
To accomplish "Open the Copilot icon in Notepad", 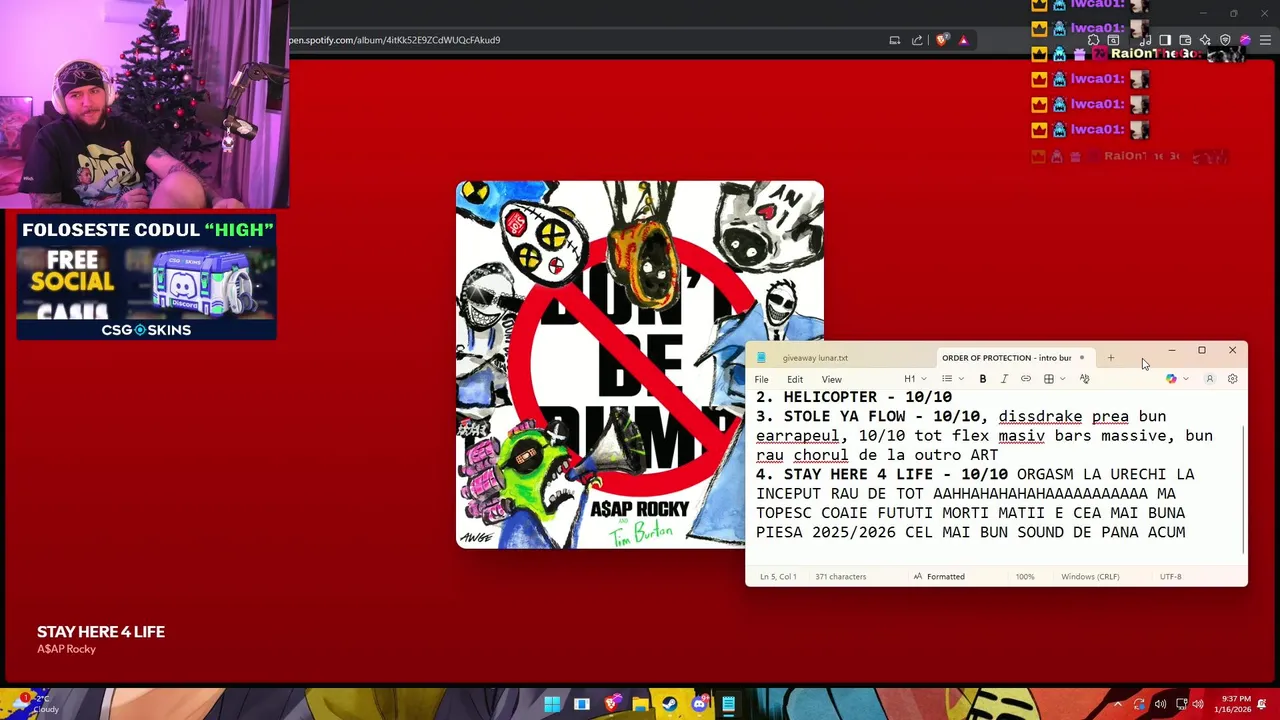I will 1171,379.
